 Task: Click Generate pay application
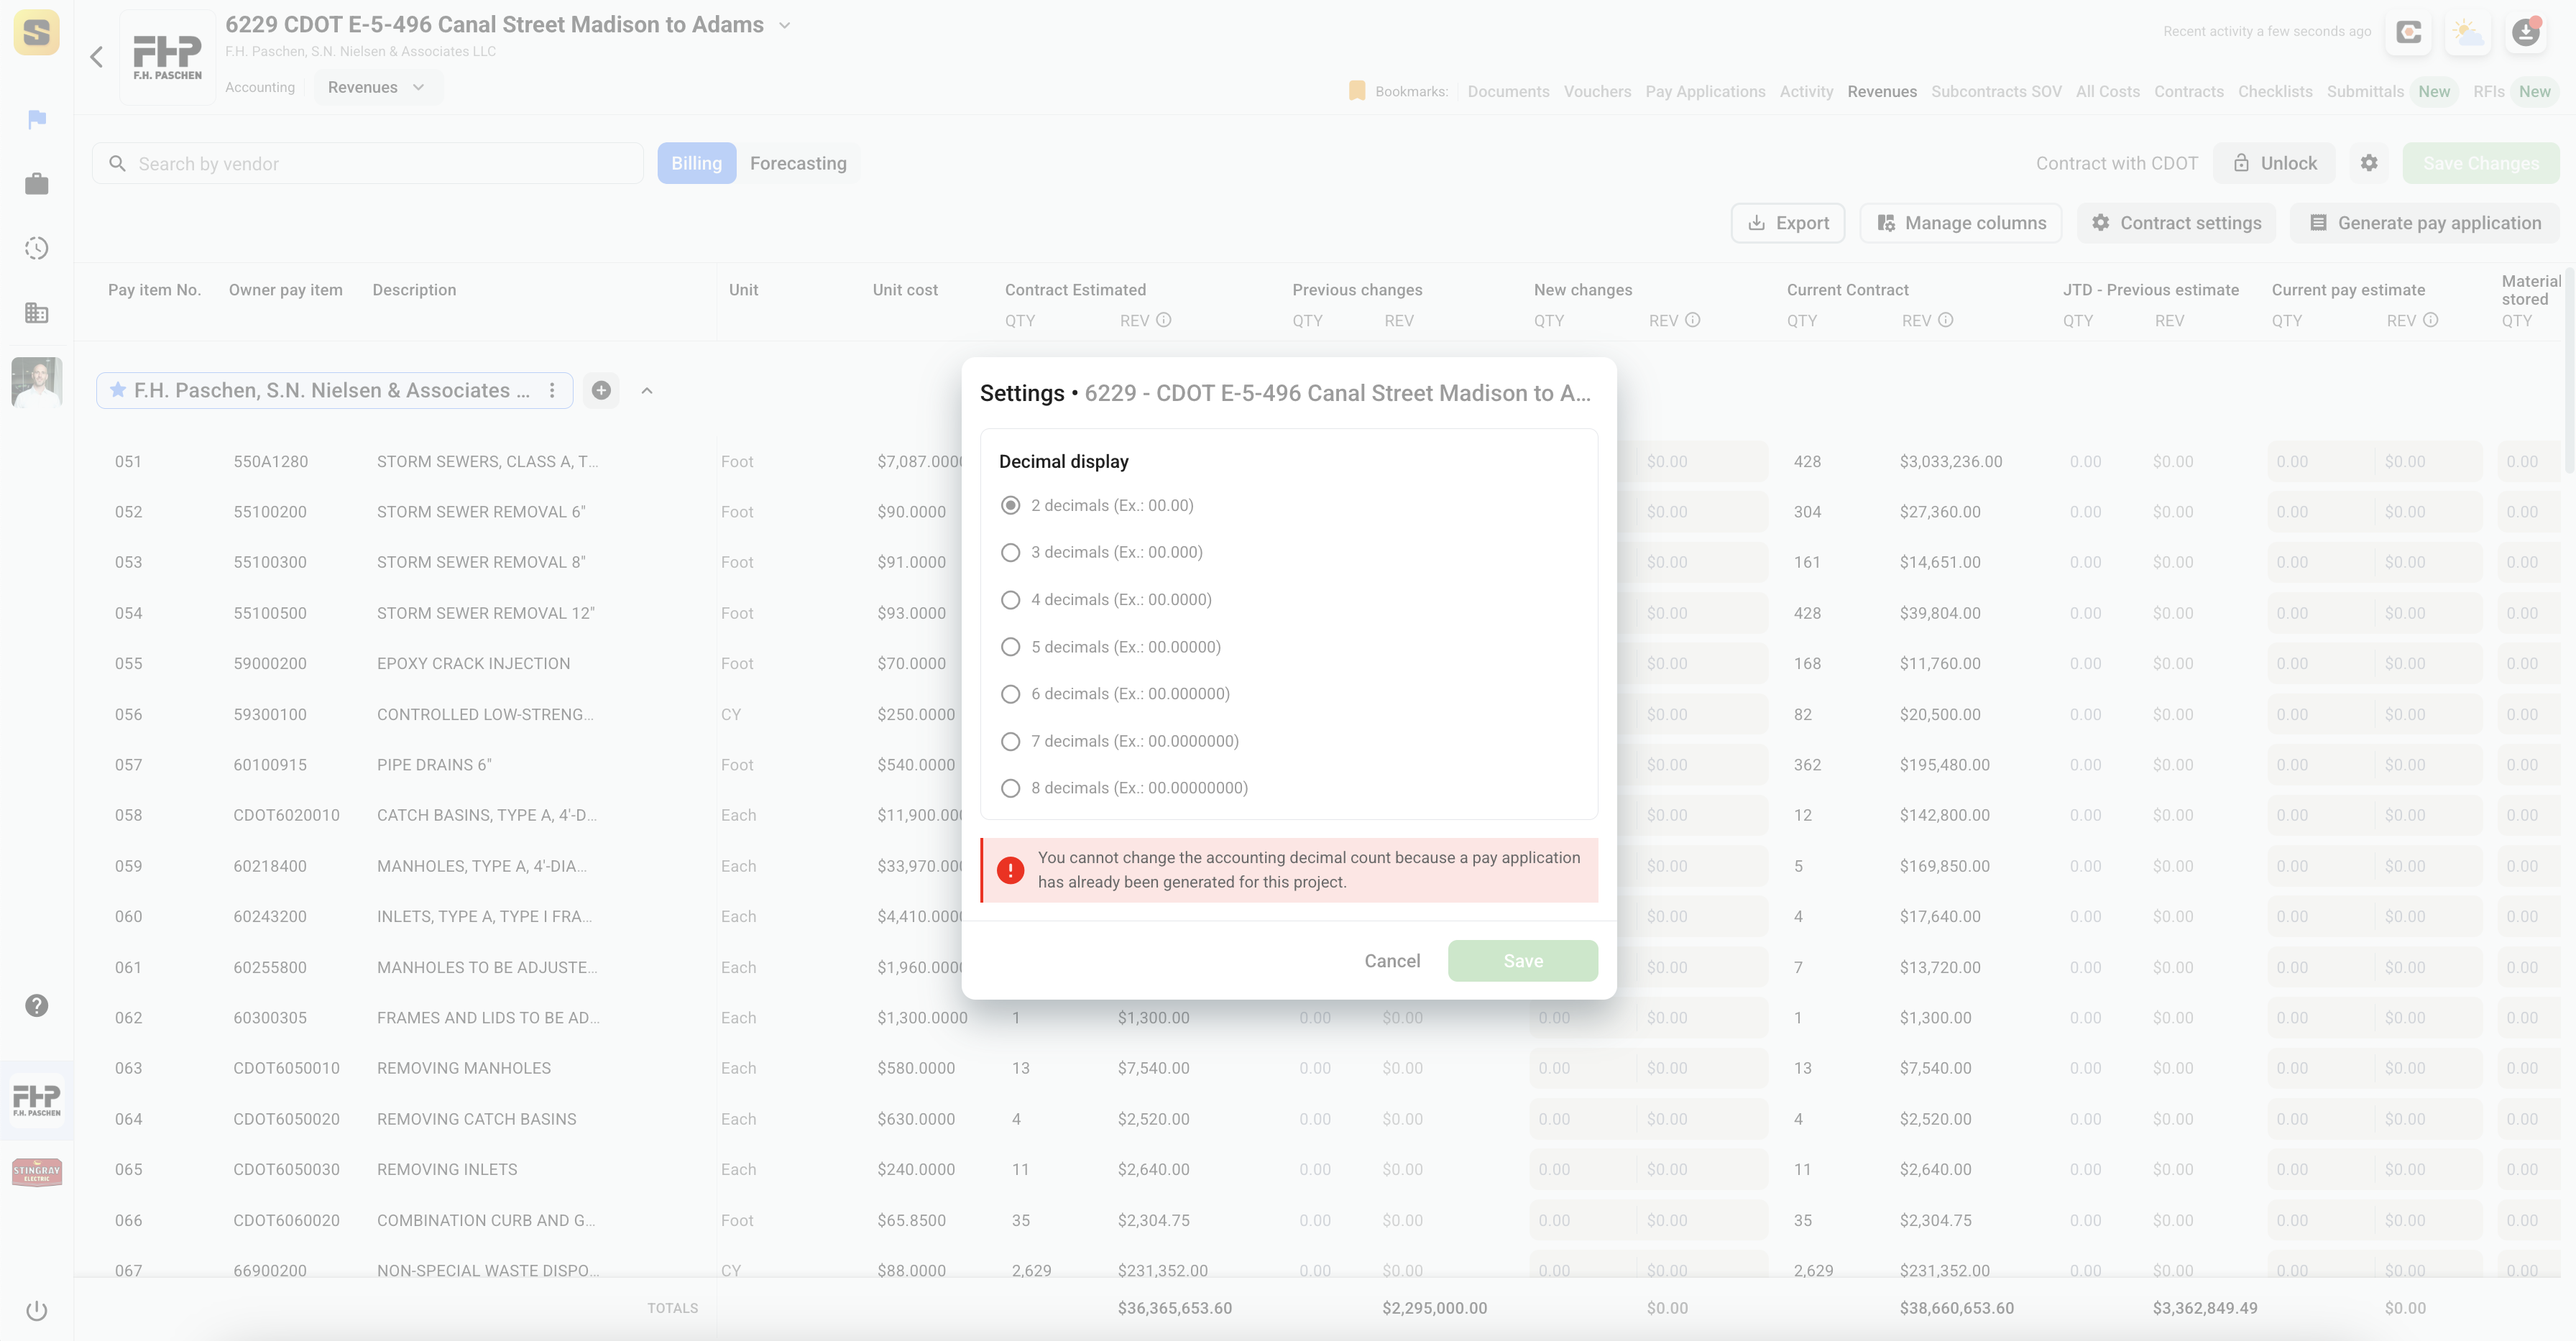[x=2425, y=223]
